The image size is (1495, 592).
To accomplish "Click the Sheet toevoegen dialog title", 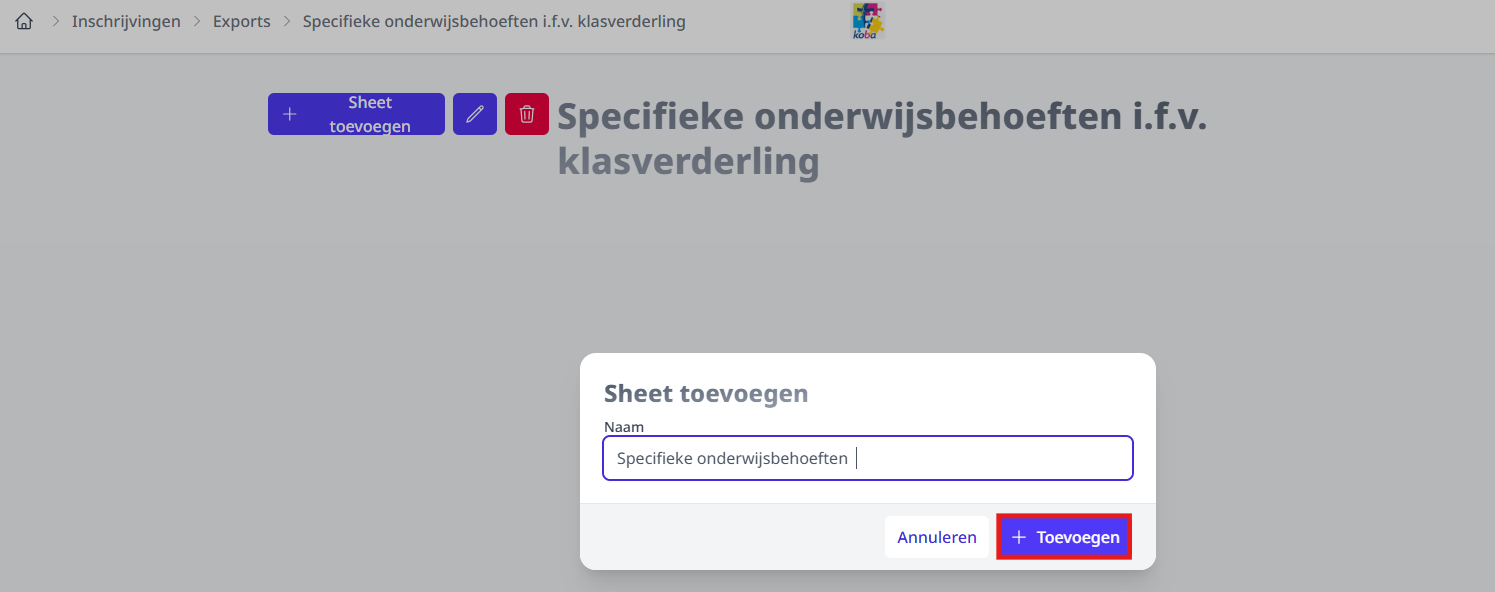I will click(706, 393).
